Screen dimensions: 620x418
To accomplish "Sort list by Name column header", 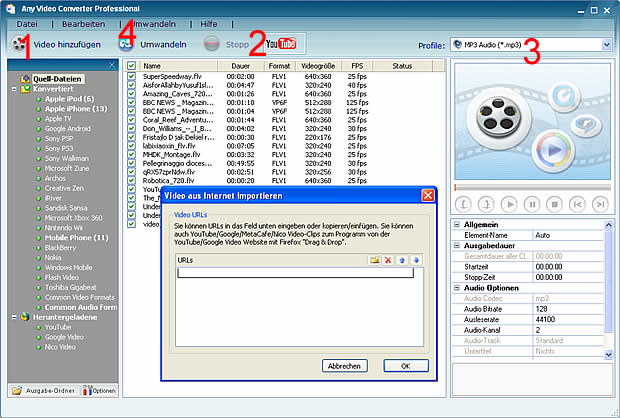I will pyautogui.click(x=178, y=66).
